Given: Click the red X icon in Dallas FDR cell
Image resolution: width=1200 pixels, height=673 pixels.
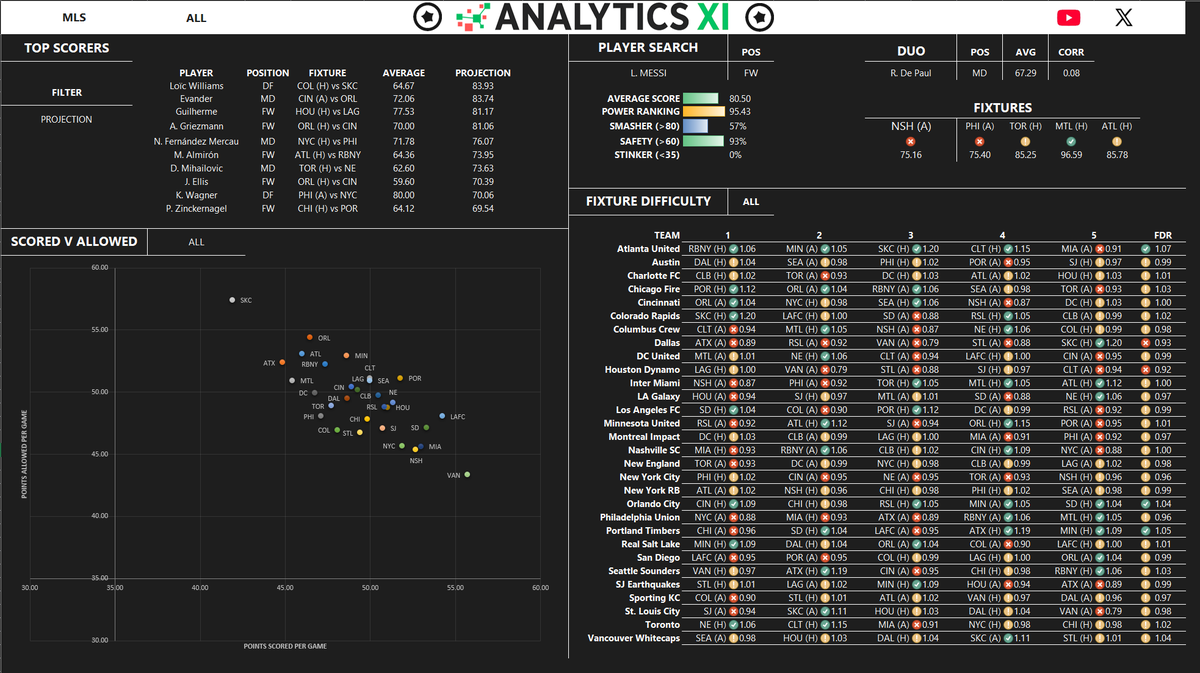Looking at the screenshot, I should pyautogui.click(x=1146, y=342).
